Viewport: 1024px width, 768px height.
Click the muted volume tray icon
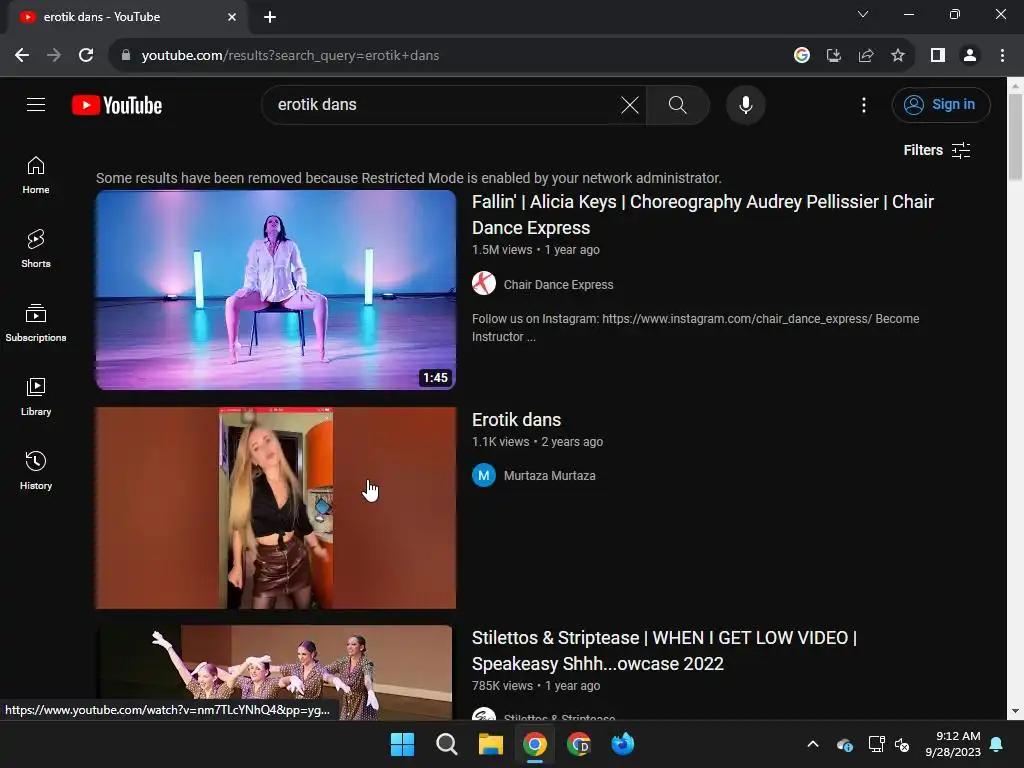point(902,744)
